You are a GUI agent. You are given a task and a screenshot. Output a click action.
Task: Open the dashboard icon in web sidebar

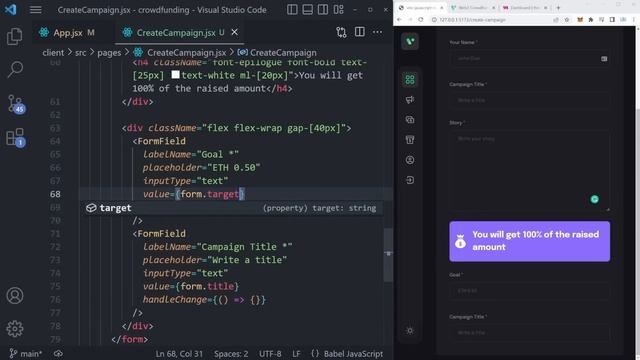coord(410,79)
